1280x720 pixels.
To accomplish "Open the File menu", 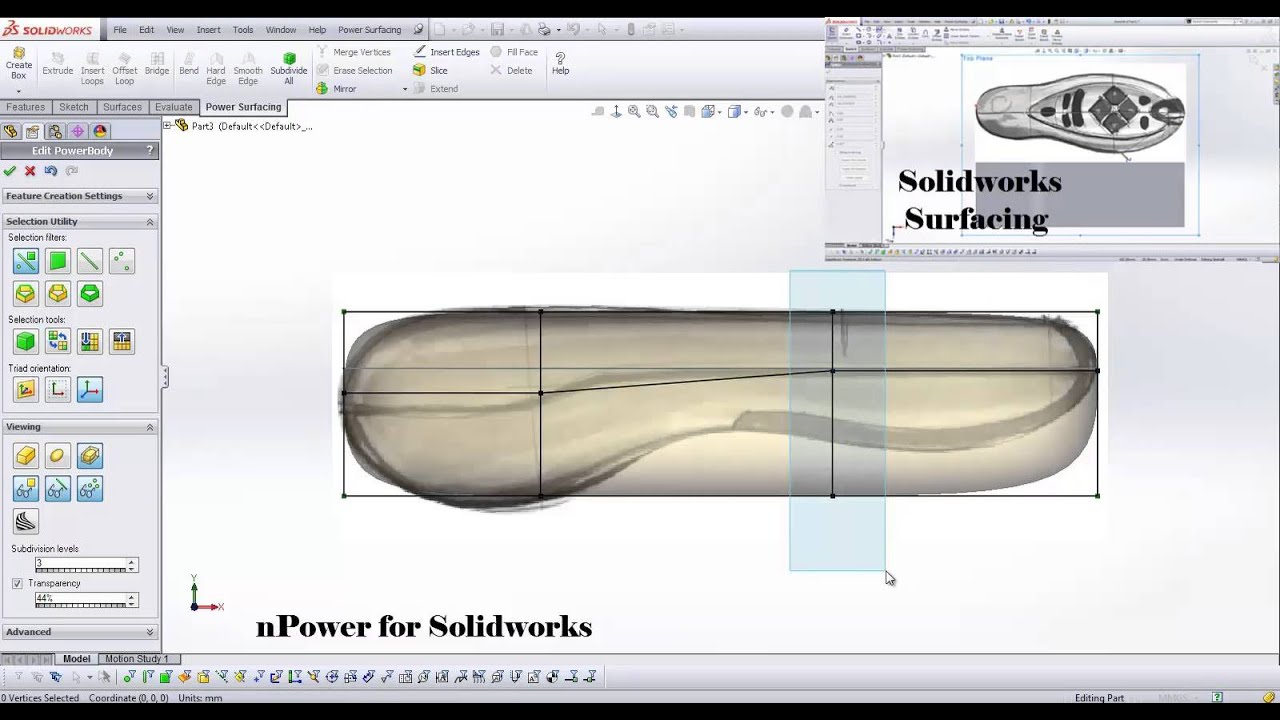I will click(120, 30).
